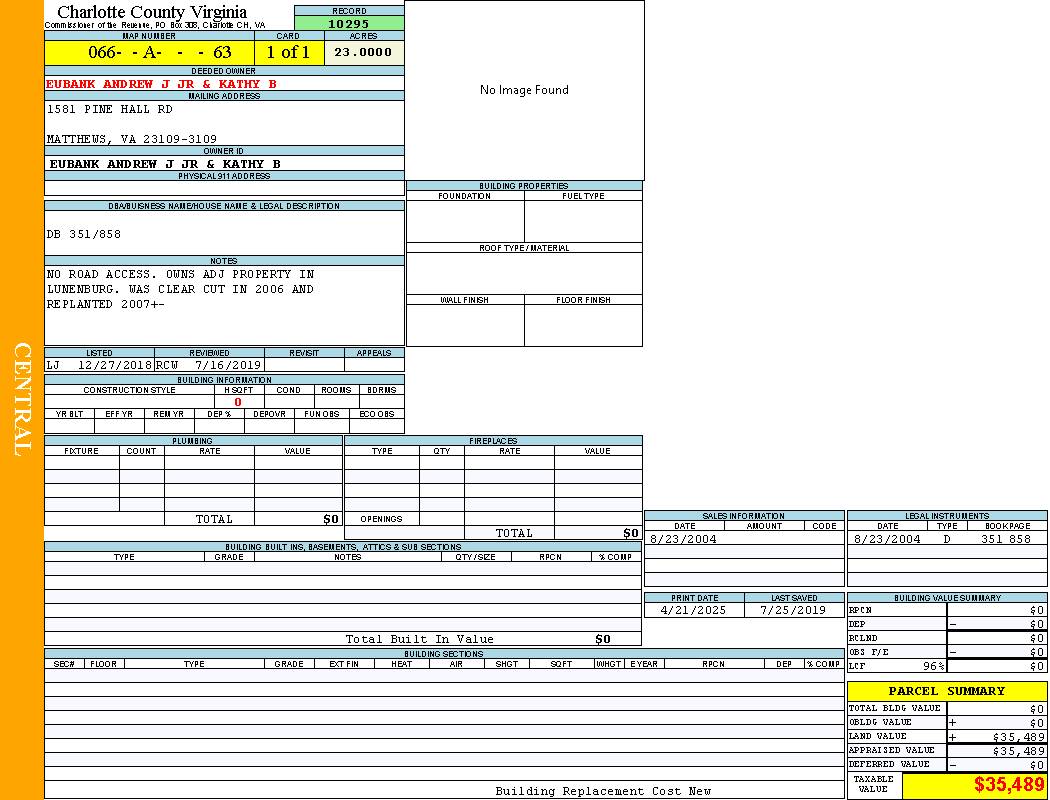Click the yellow Parcel Summary header
Screen dimensions: 1050x800
tap(946, 691)
